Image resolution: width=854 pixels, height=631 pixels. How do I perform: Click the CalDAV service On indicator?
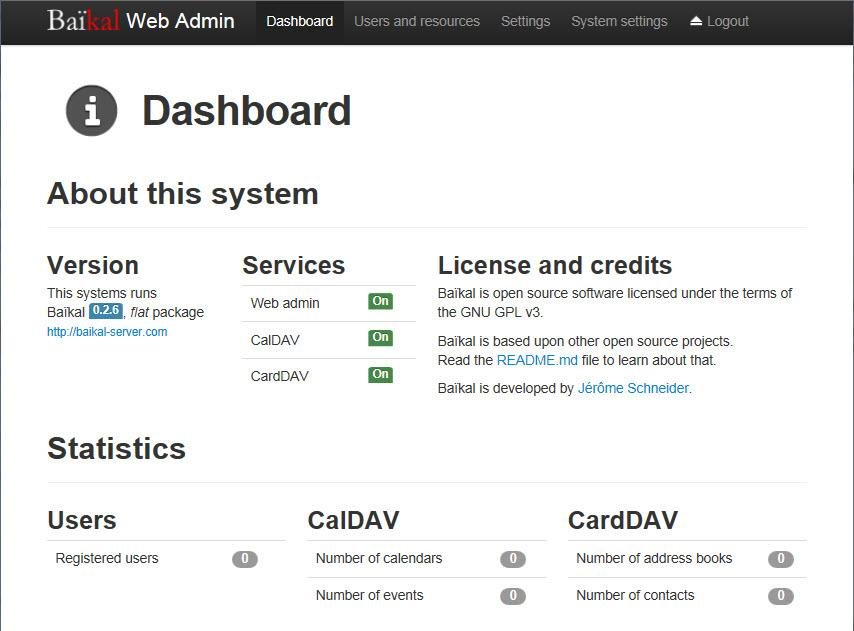pyautogui.click(x=380, y=338)
